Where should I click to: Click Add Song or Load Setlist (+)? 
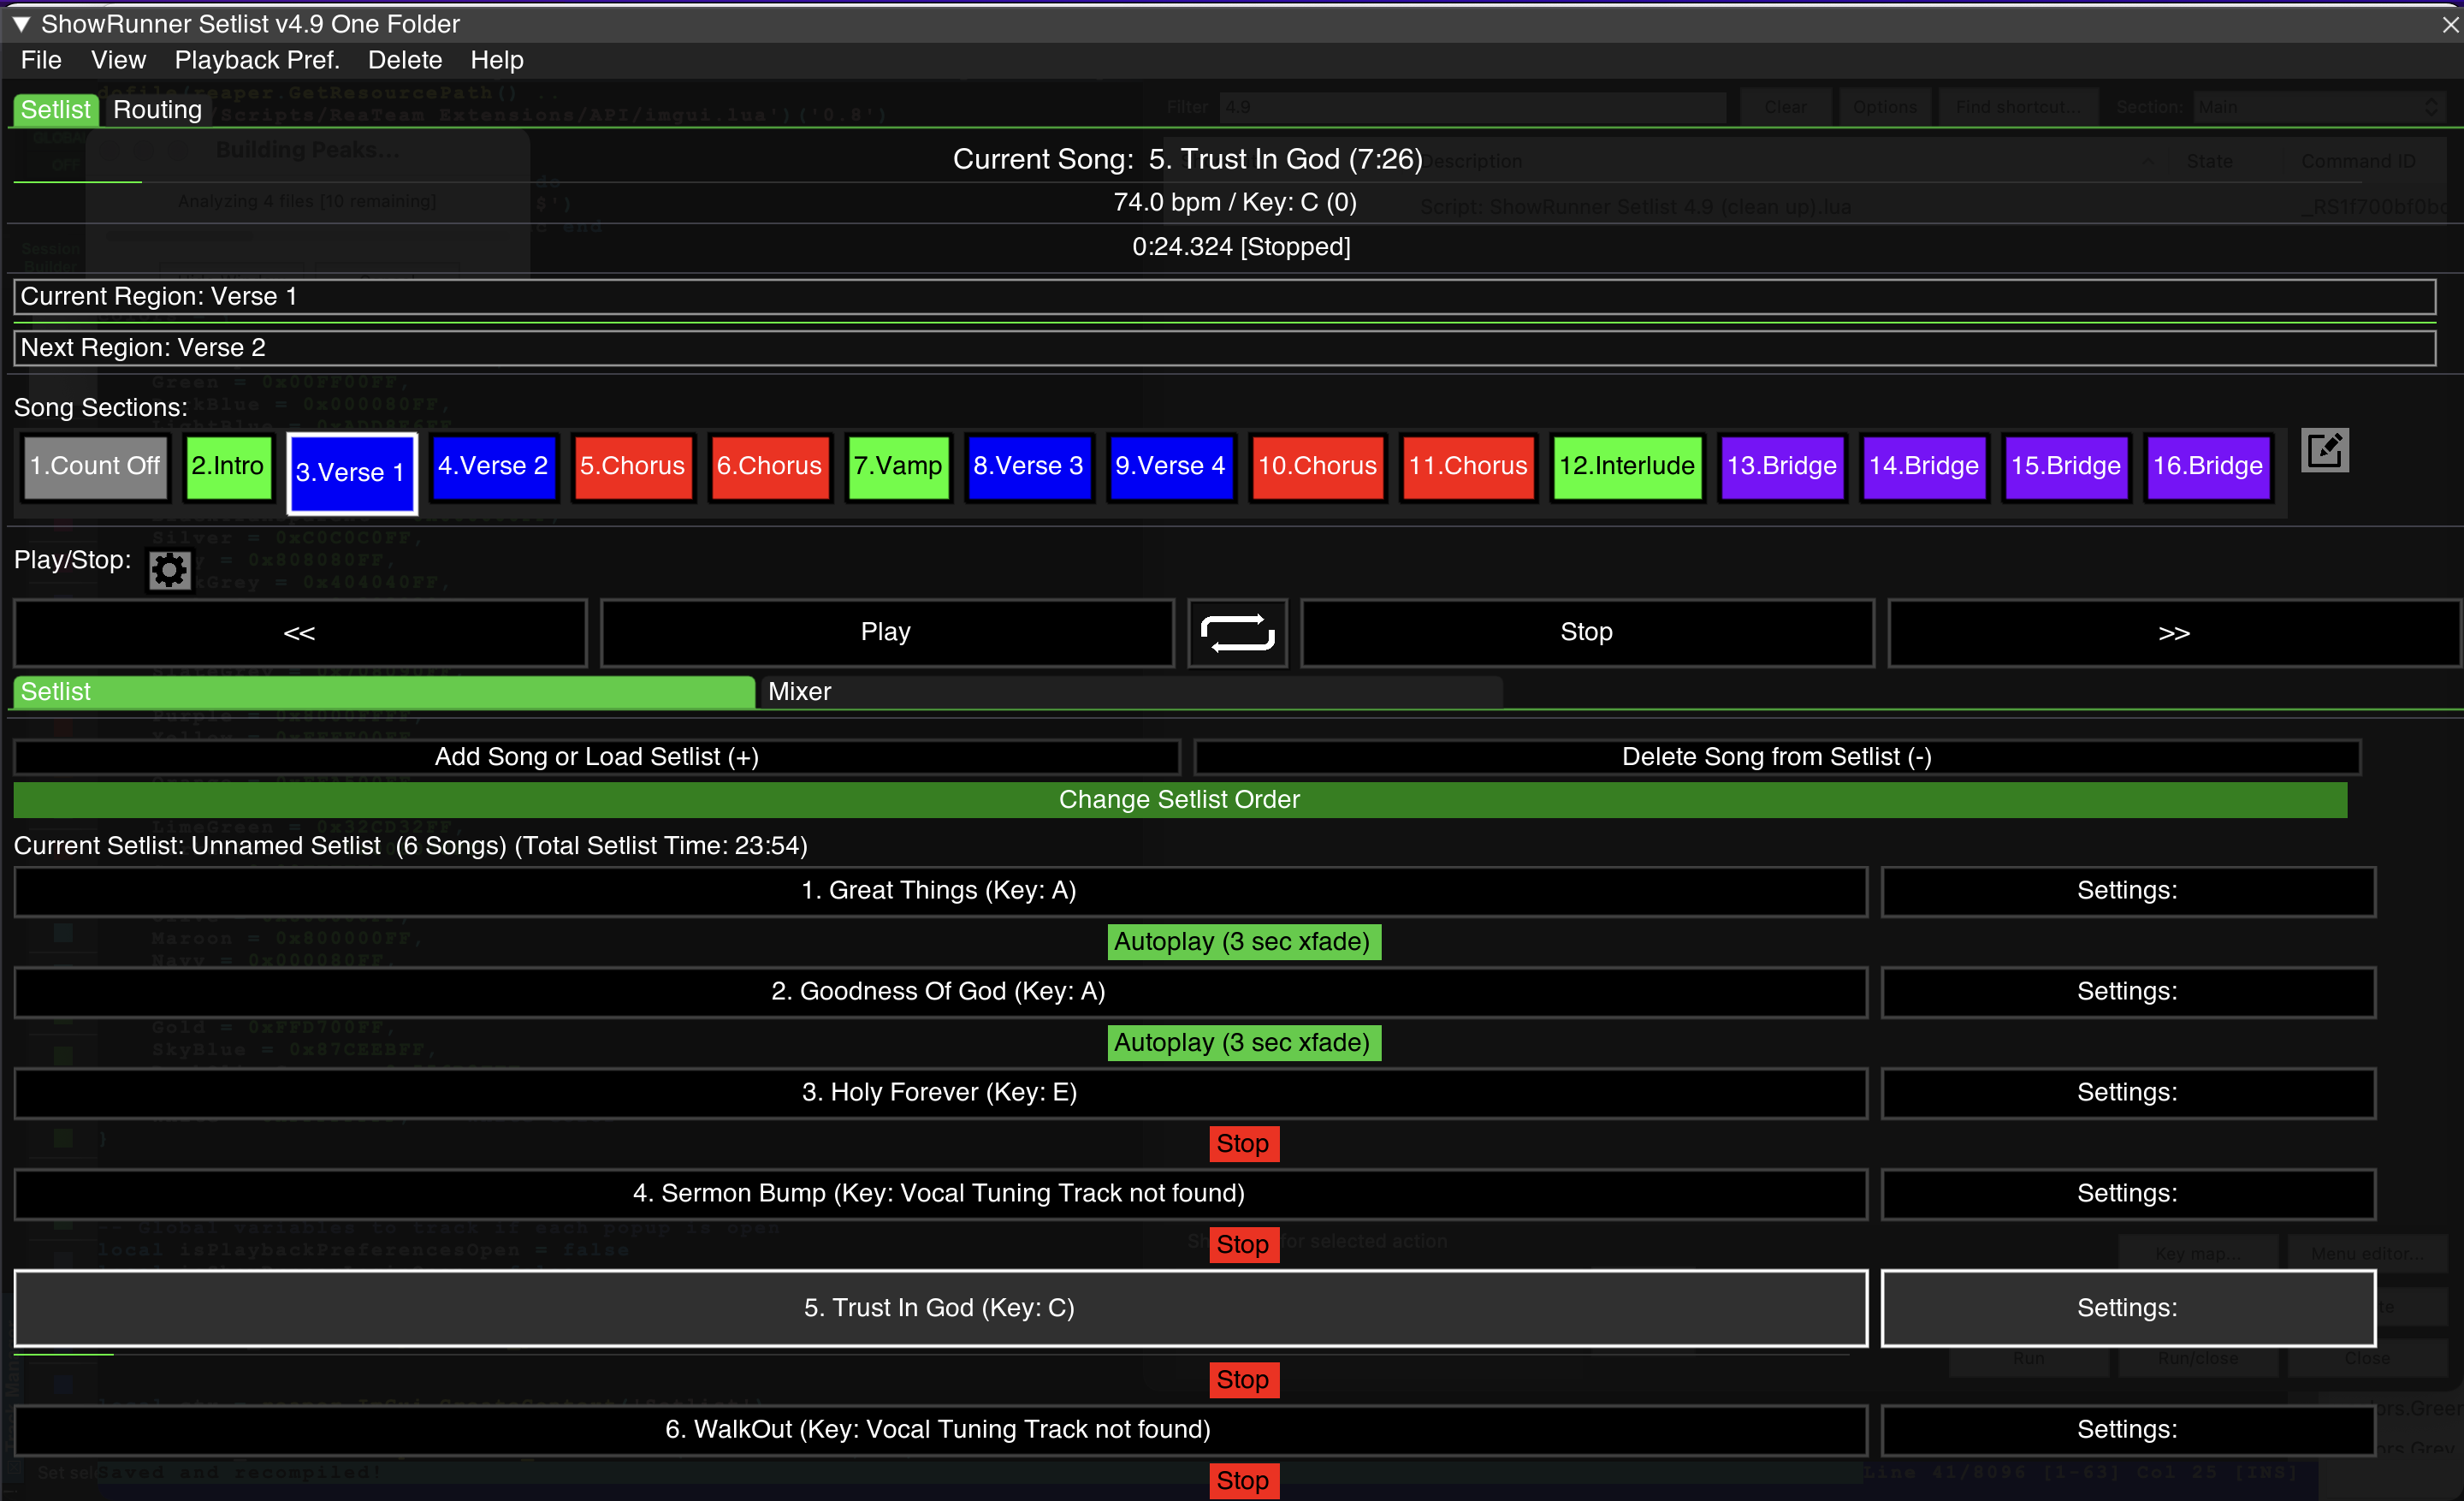596,756
